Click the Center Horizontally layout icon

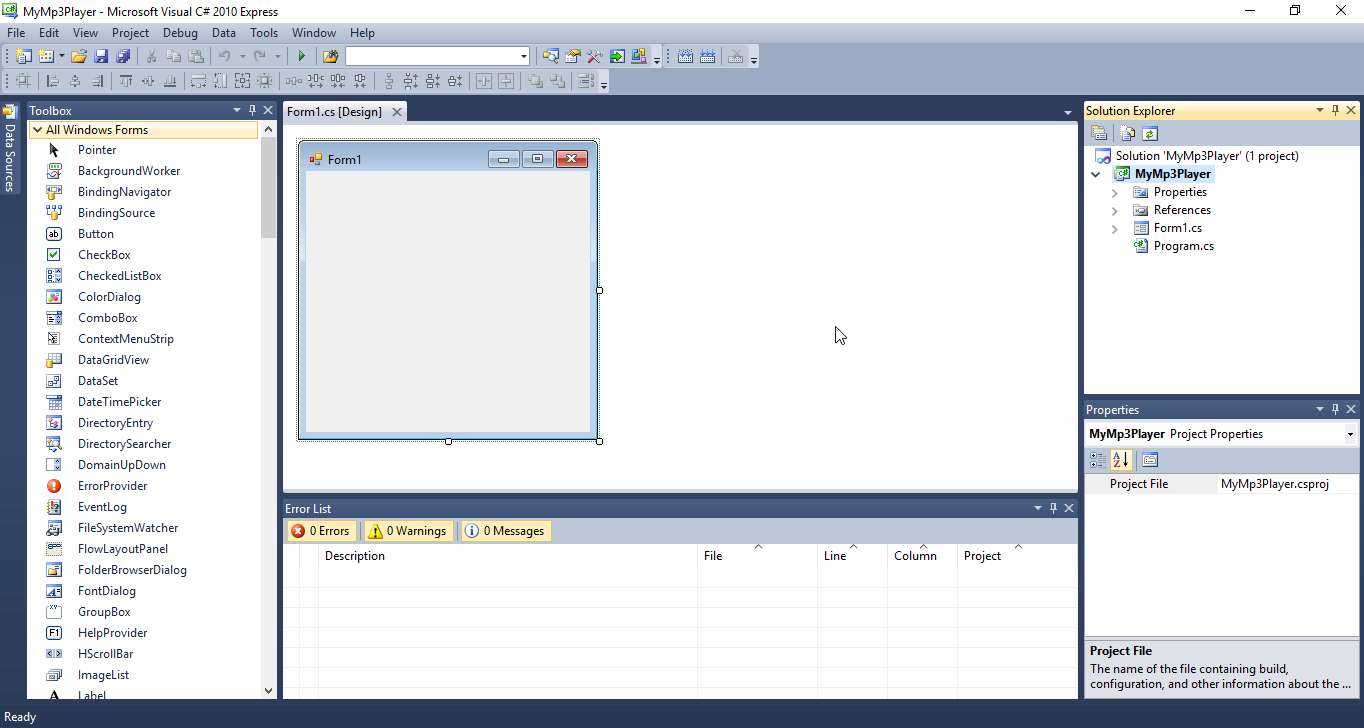(484, 81)
